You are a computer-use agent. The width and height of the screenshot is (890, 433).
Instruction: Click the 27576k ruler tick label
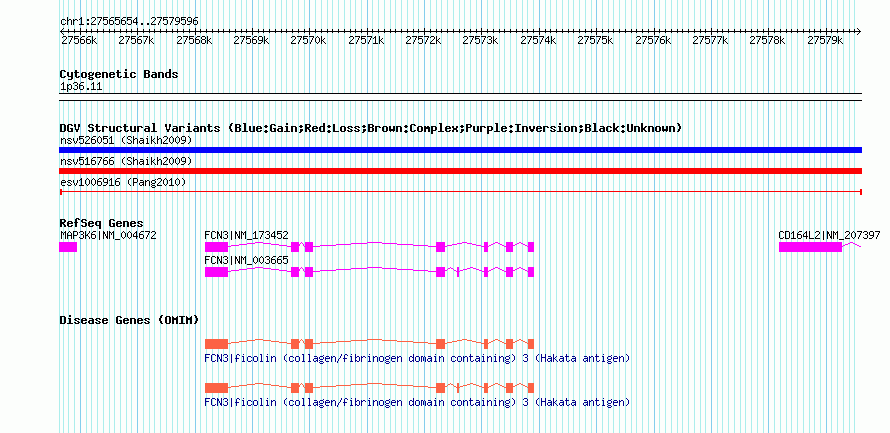(653, 40)
